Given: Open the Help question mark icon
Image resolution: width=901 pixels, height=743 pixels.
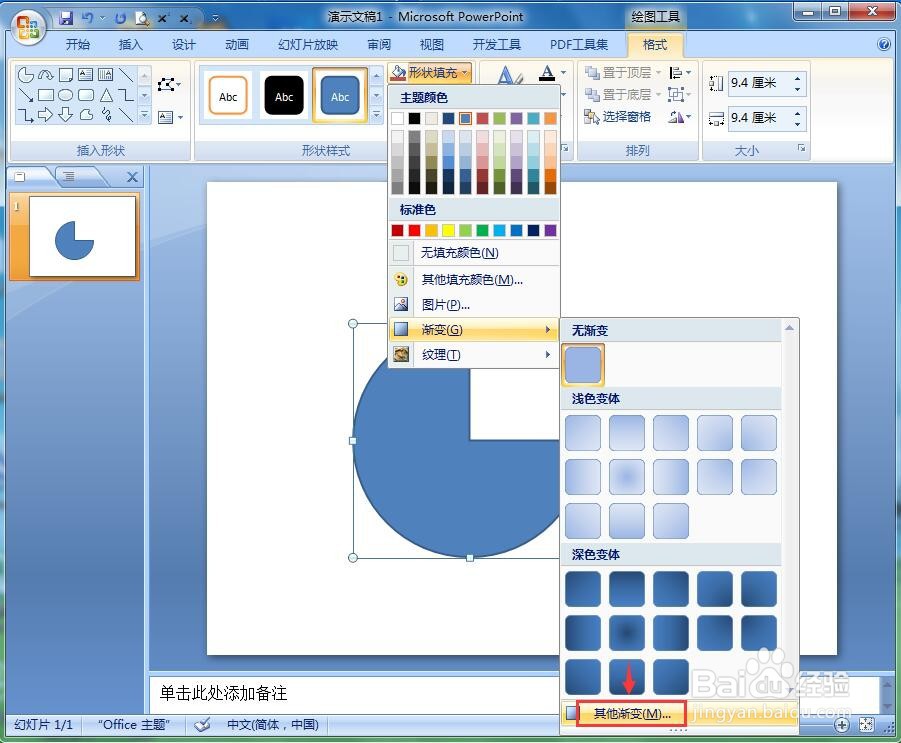Looking at the screenshot, I should [884, 44].
